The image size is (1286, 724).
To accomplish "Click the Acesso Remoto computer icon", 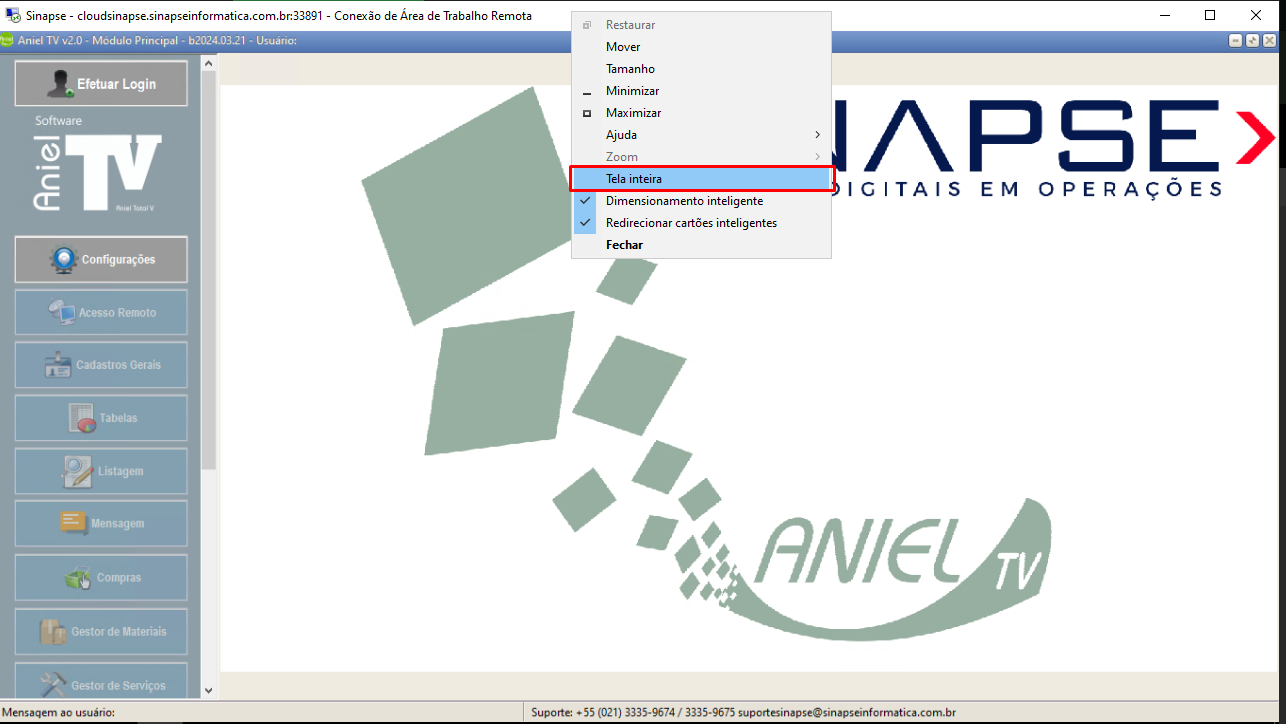I will pos(62,313).
